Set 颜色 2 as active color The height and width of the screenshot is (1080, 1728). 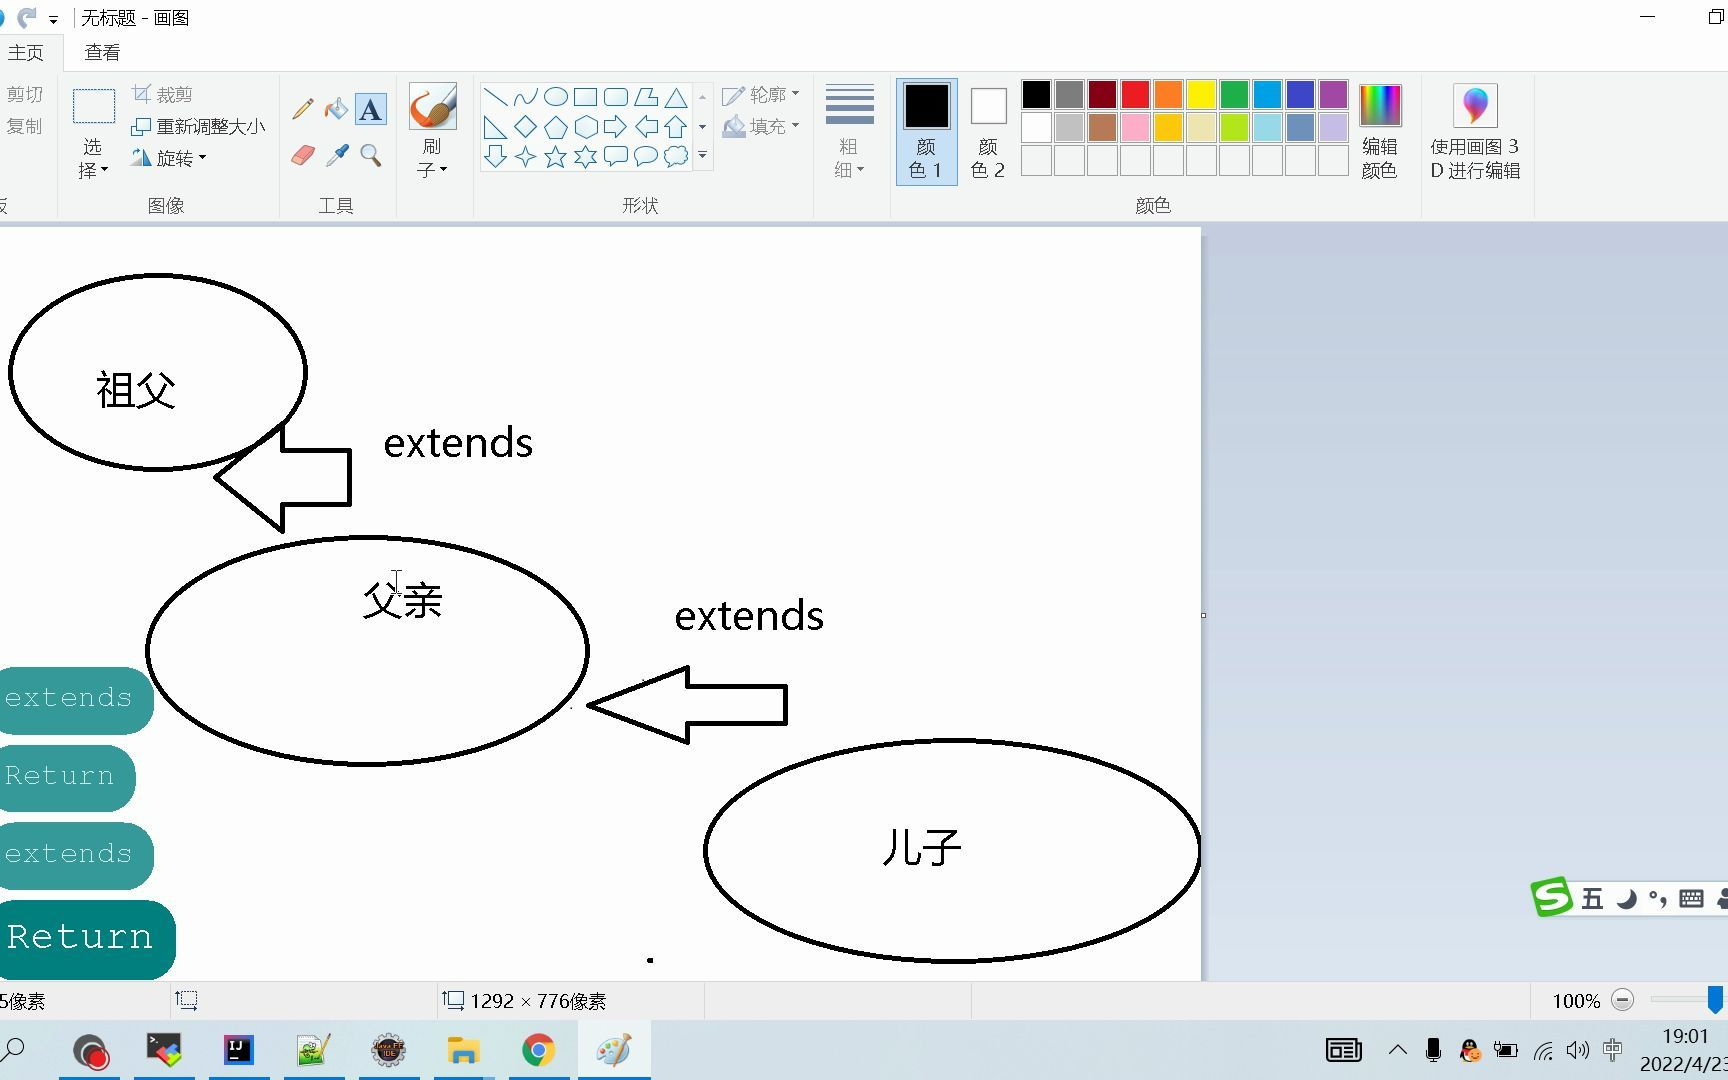[987, 130]
